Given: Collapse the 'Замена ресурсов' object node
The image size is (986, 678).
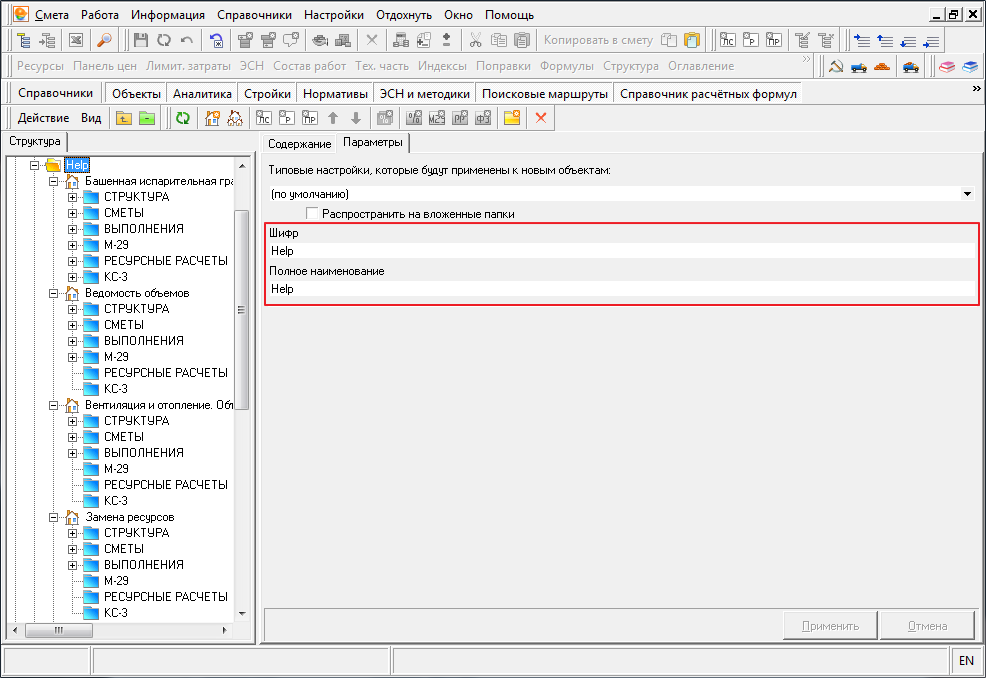Looking at the screenshot, I should tap(53, 517).
